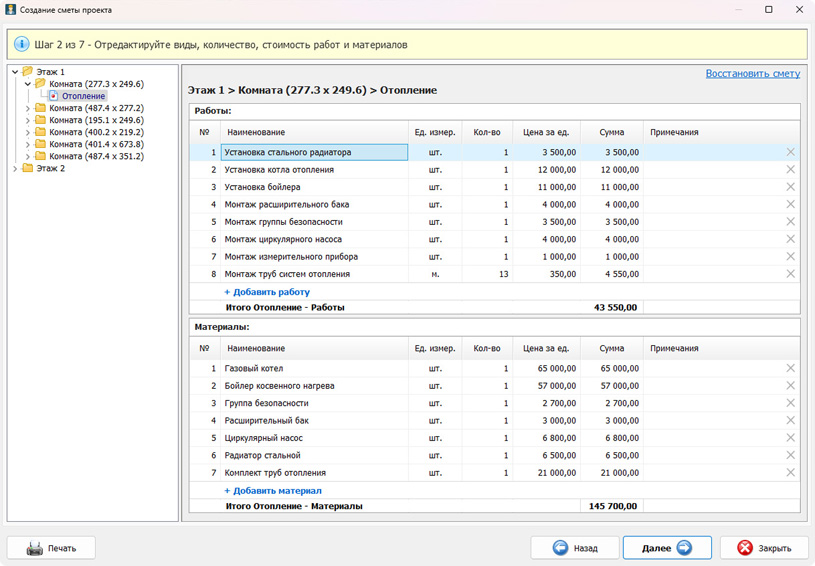Delete the 'Монтаж труб систем отопления' row
This screenshot has height=566, width=815.
coord(790,274)
